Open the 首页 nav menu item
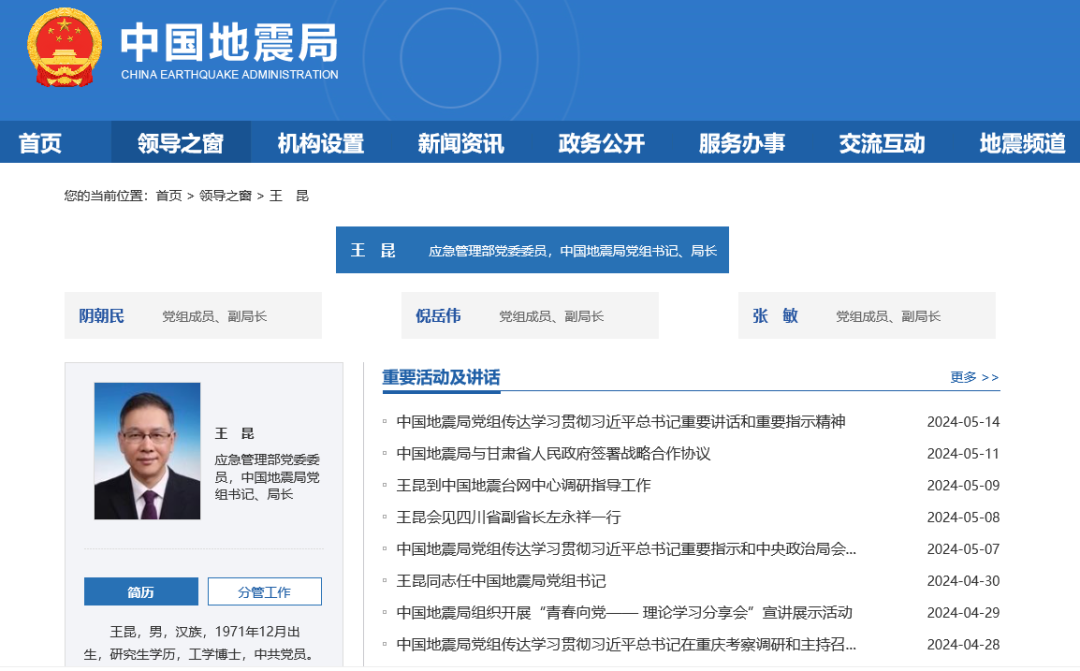Viewport: 1080px width, 671px height. pyautogui.click(x=40, y=143)
